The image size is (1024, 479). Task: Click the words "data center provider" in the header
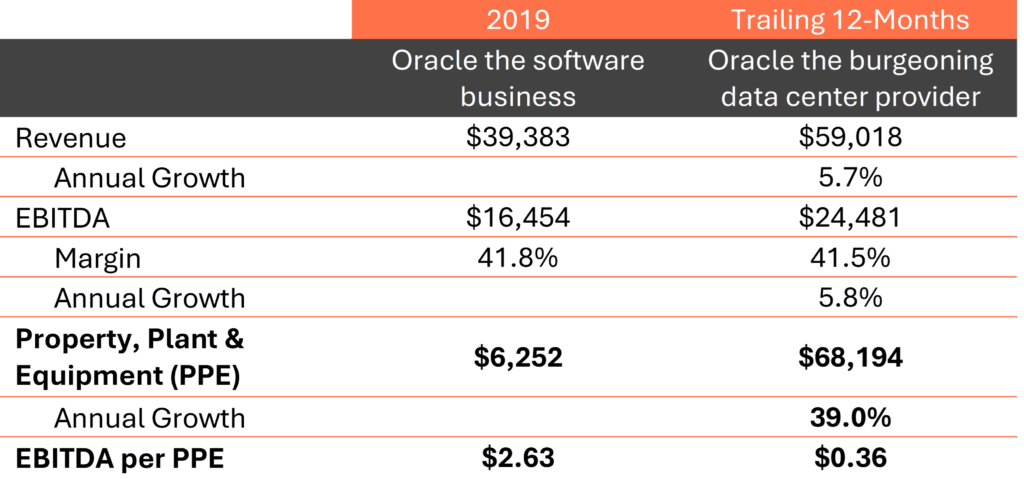(850, 96)
